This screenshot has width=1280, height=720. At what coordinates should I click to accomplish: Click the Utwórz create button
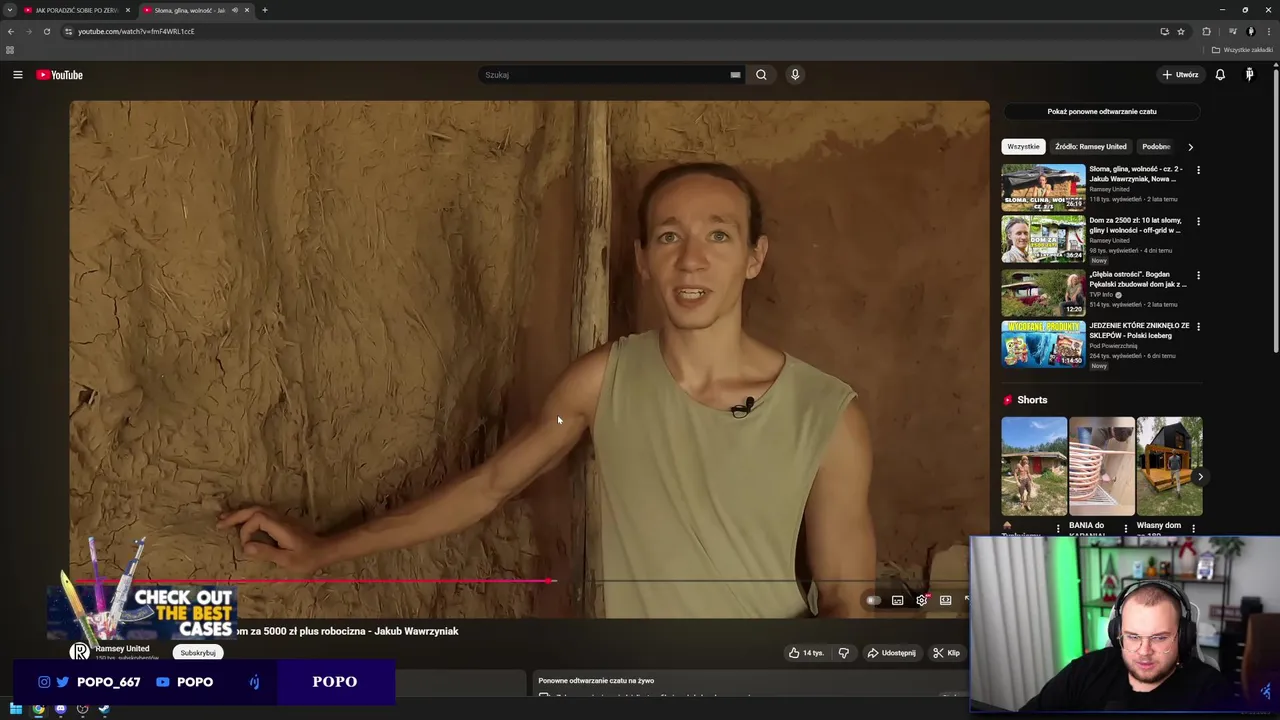1181,75
